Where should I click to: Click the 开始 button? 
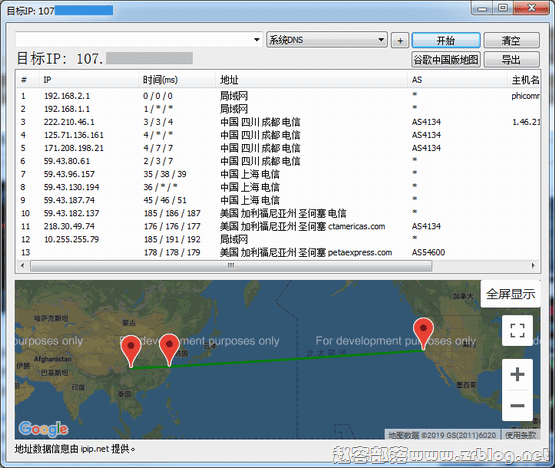pyautogui.click(x=446, y=40)
